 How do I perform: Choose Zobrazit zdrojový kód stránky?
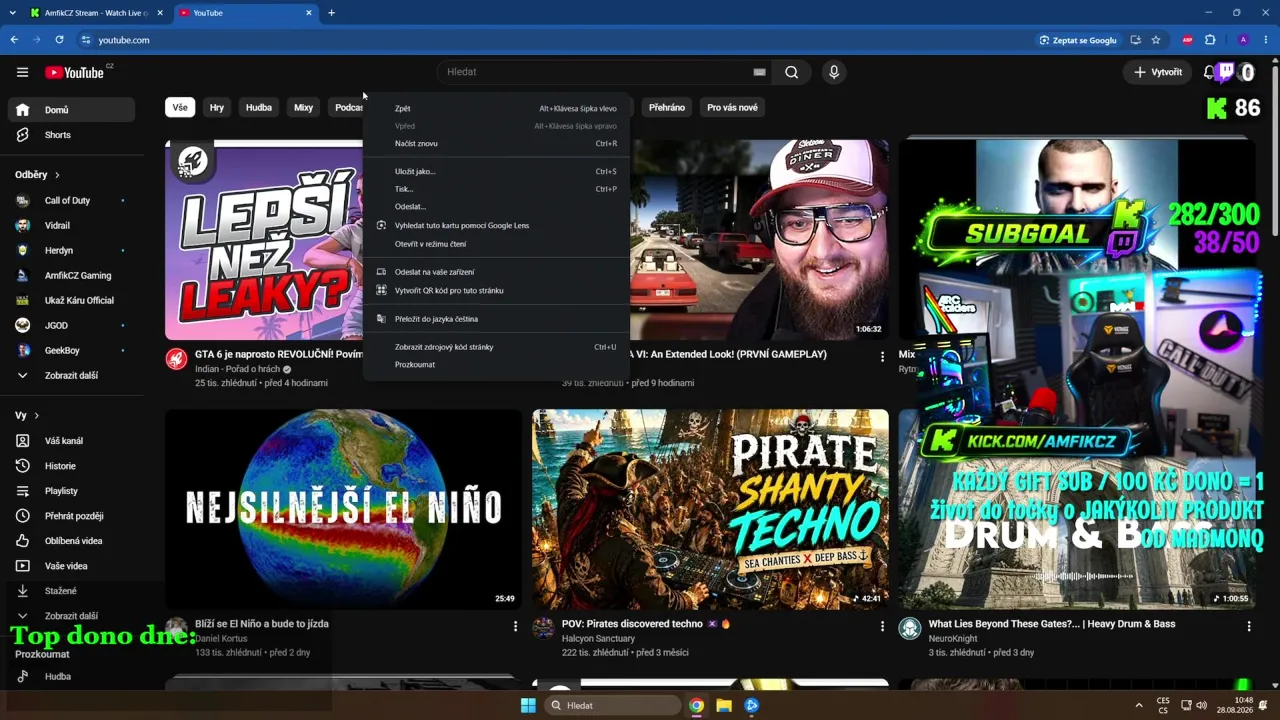pyautogui.click(x=497, y=347)
